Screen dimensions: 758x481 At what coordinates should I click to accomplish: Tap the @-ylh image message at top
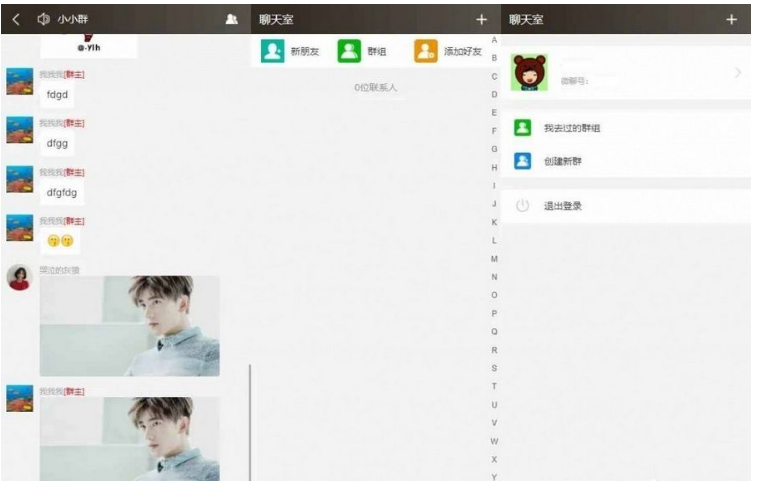89,46
